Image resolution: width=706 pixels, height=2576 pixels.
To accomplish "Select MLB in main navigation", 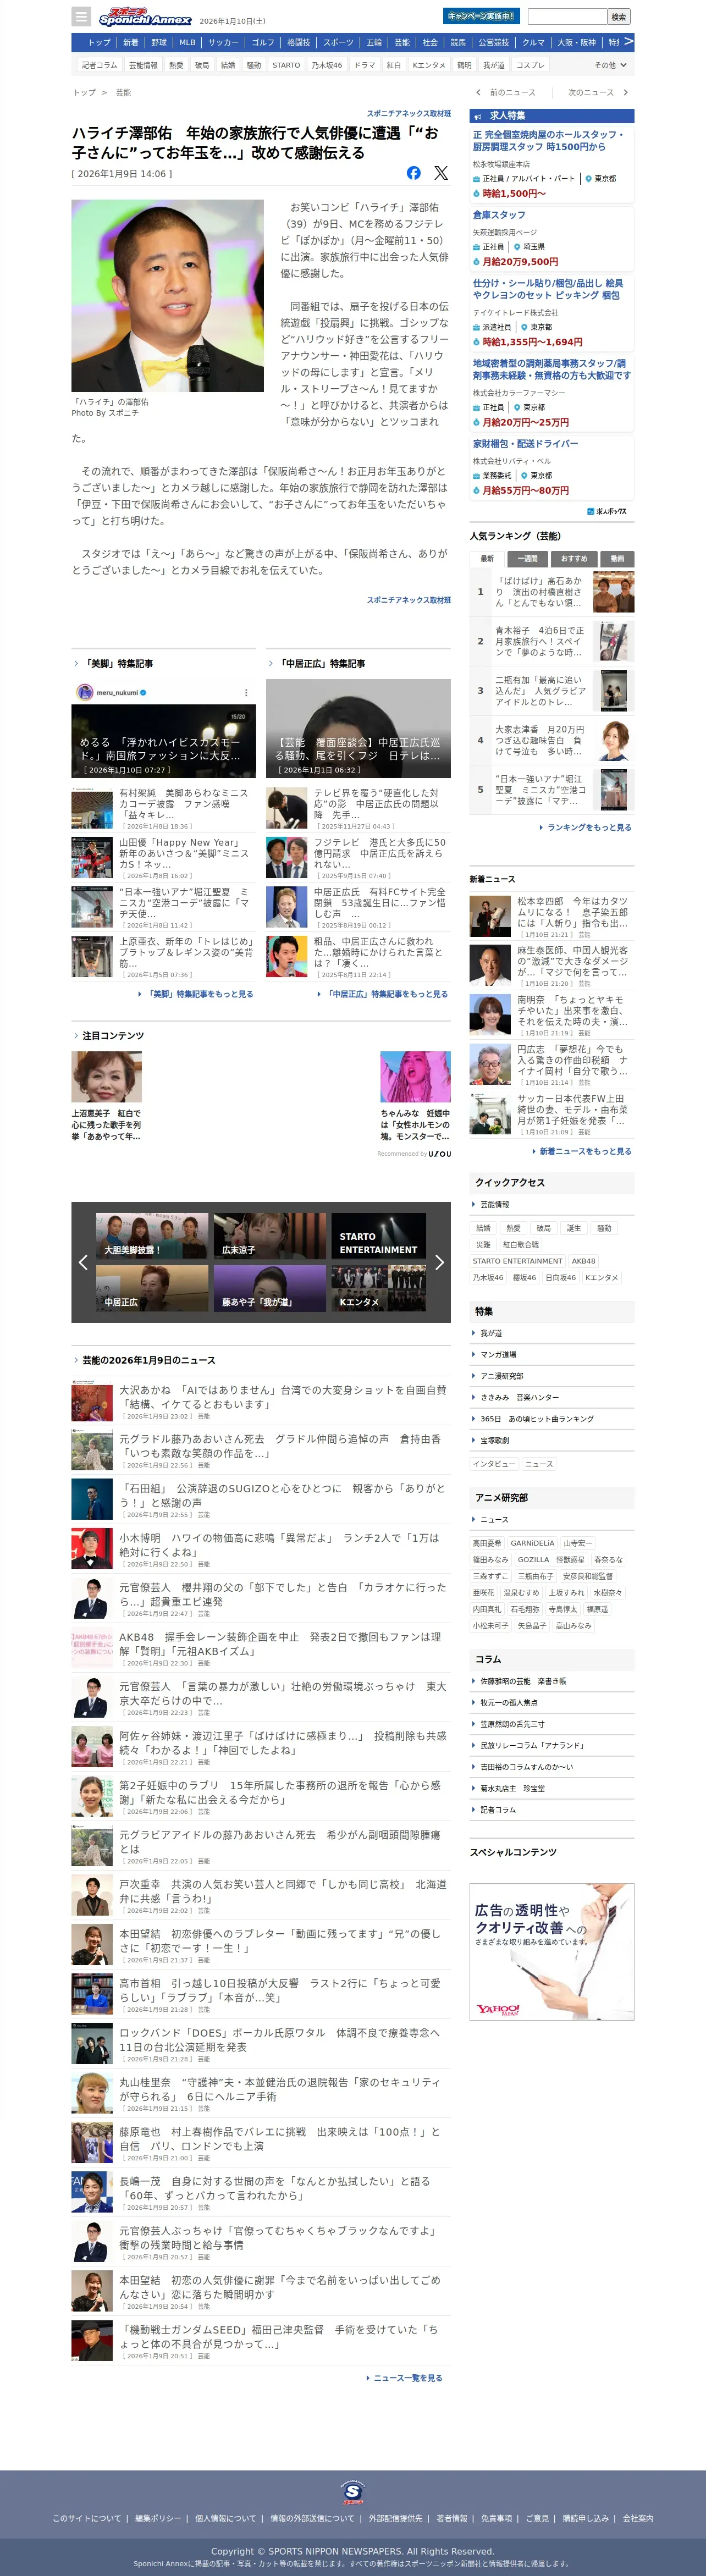I will (x=187, y=43).
